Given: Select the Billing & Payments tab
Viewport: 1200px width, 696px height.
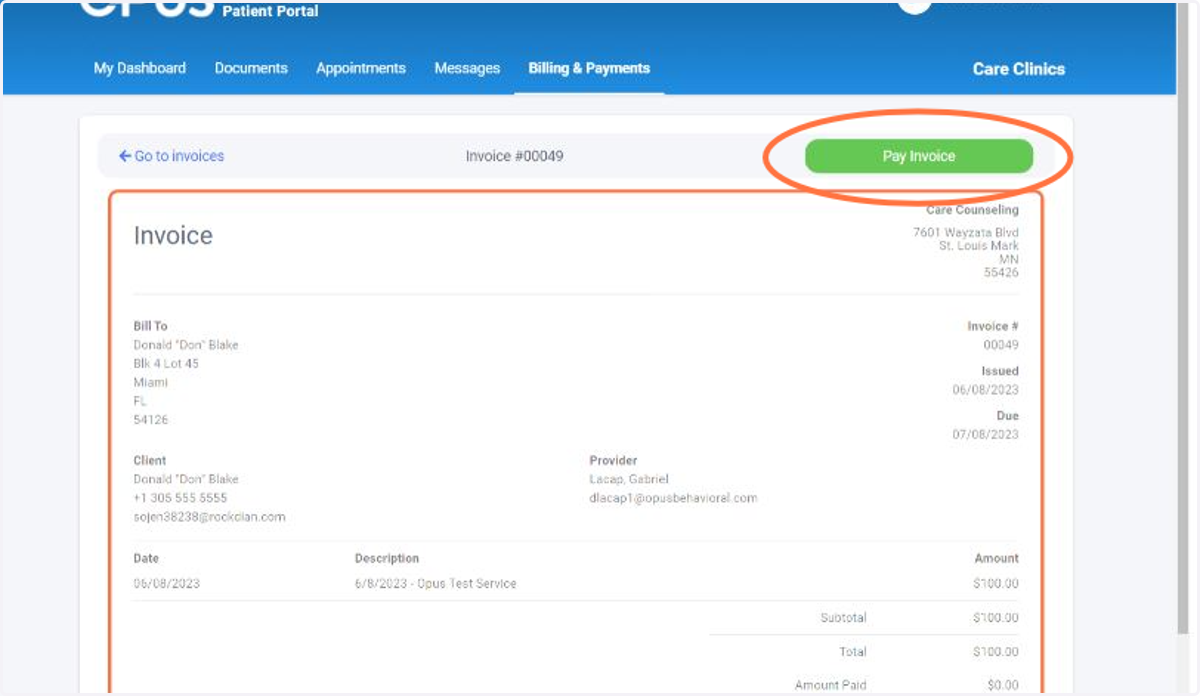Looking at the screenshot, I should [x=589, y=68].
